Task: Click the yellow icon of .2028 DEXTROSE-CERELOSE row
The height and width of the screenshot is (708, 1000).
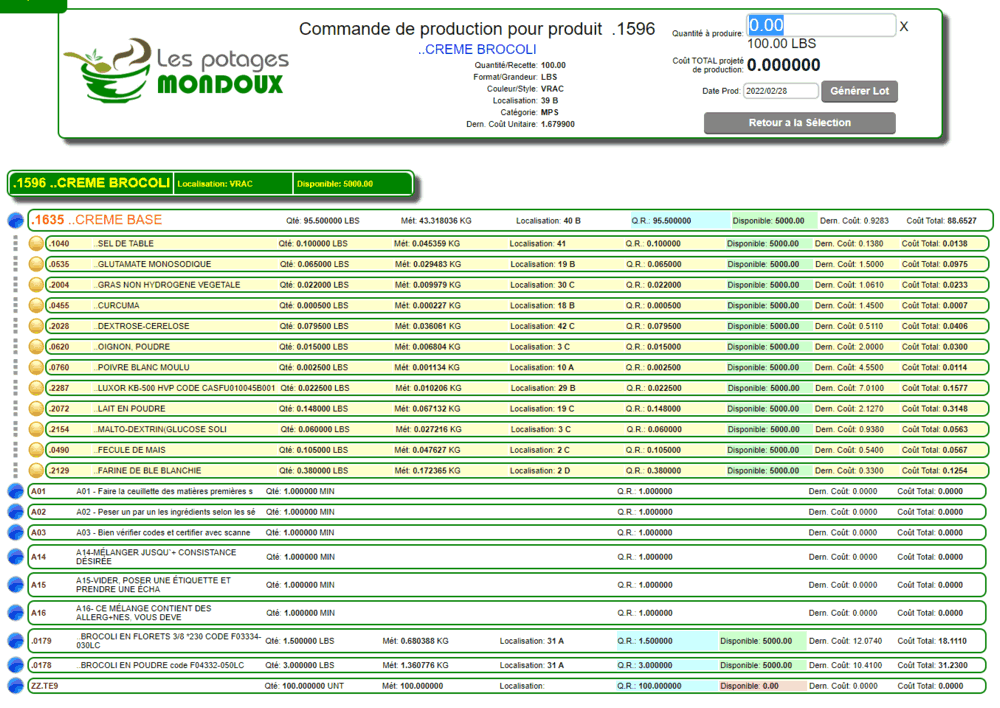Action: tap(36, 326)
